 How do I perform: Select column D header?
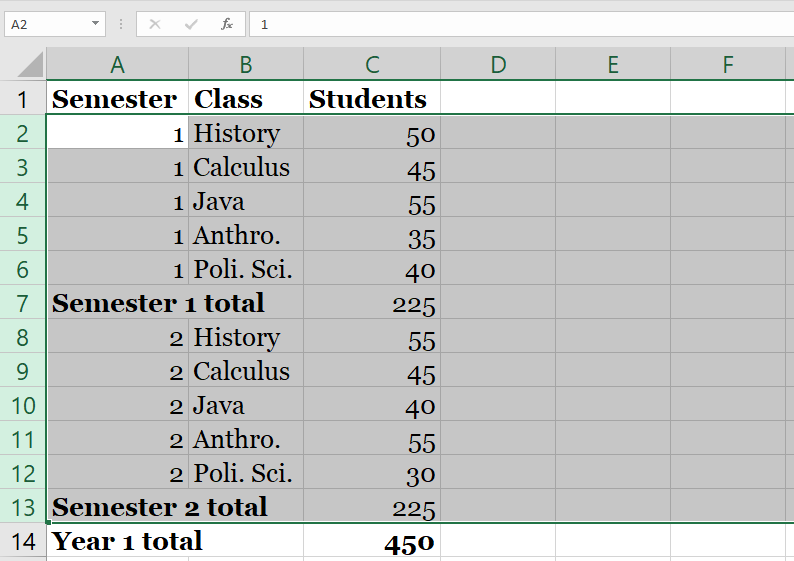pos(498,64)
